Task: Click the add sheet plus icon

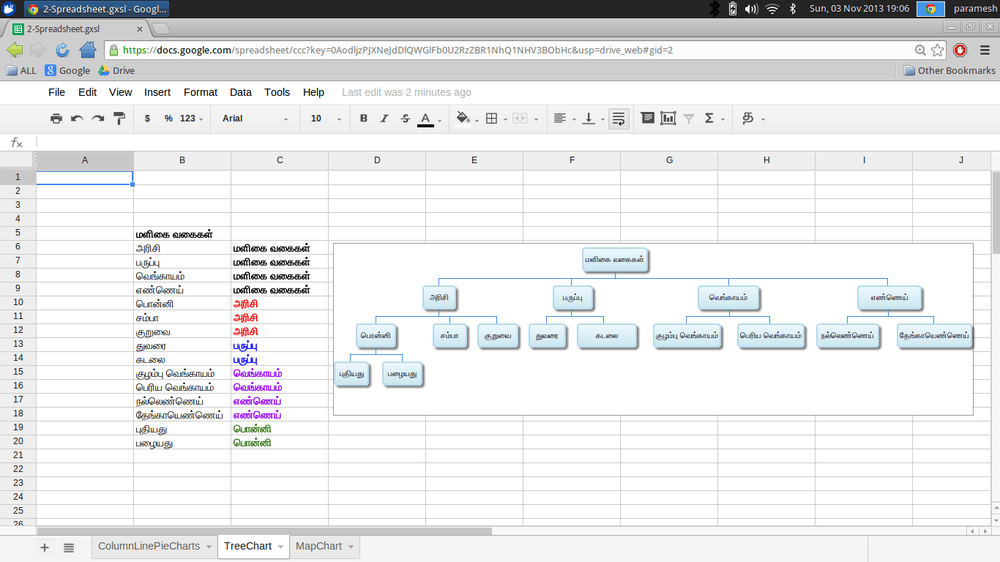Action: point(44,547)
